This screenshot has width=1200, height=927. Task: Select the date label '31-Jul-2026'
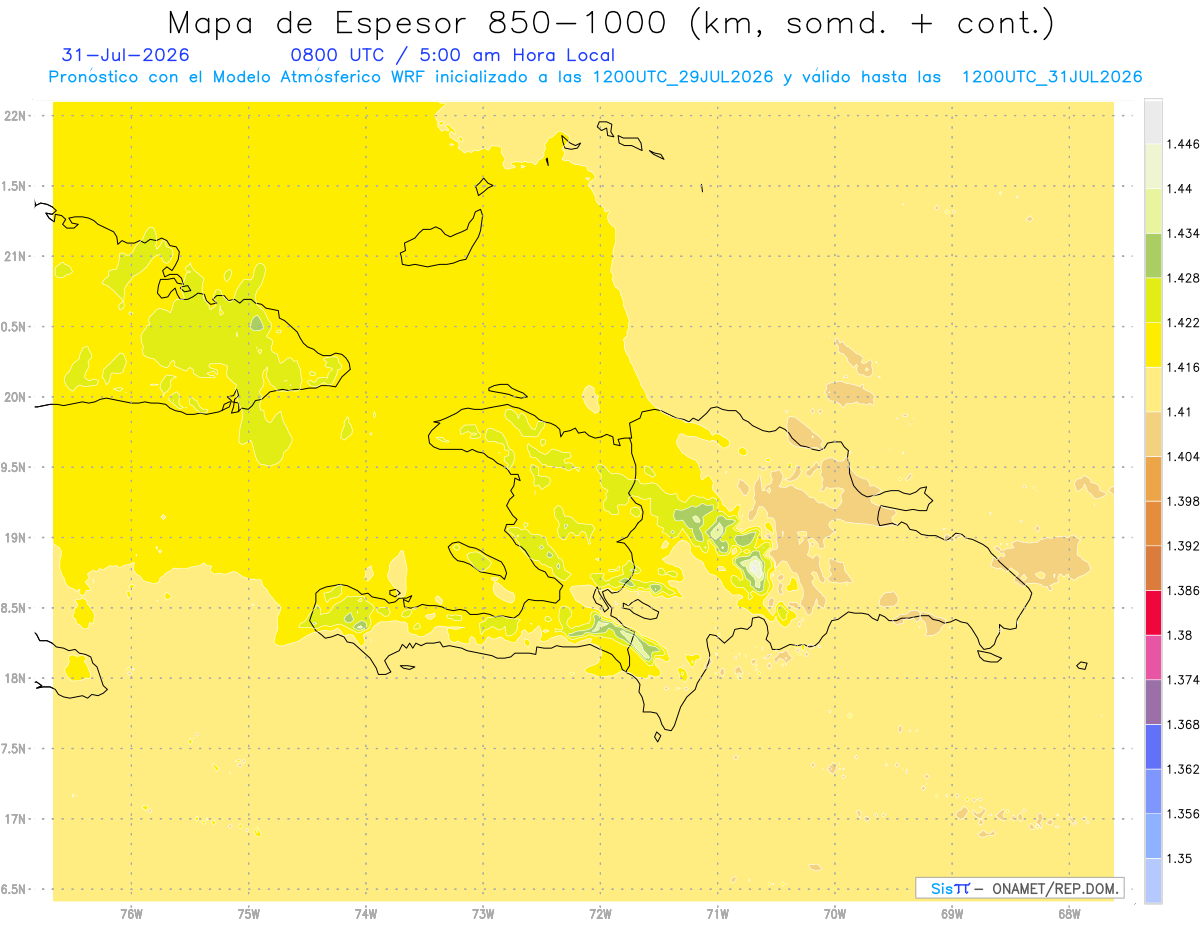[x=126, y=55]
